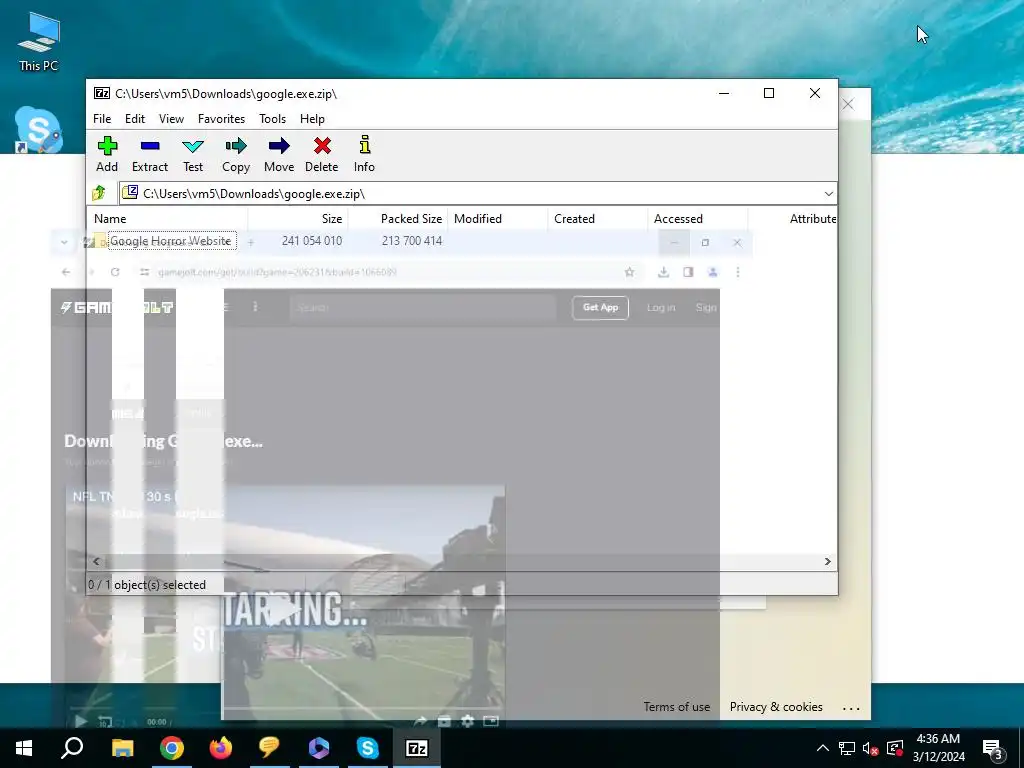Screen dimensions: 1024x768
Task: Open Skype desktop shortcut
Action: (x=39, y=129)
